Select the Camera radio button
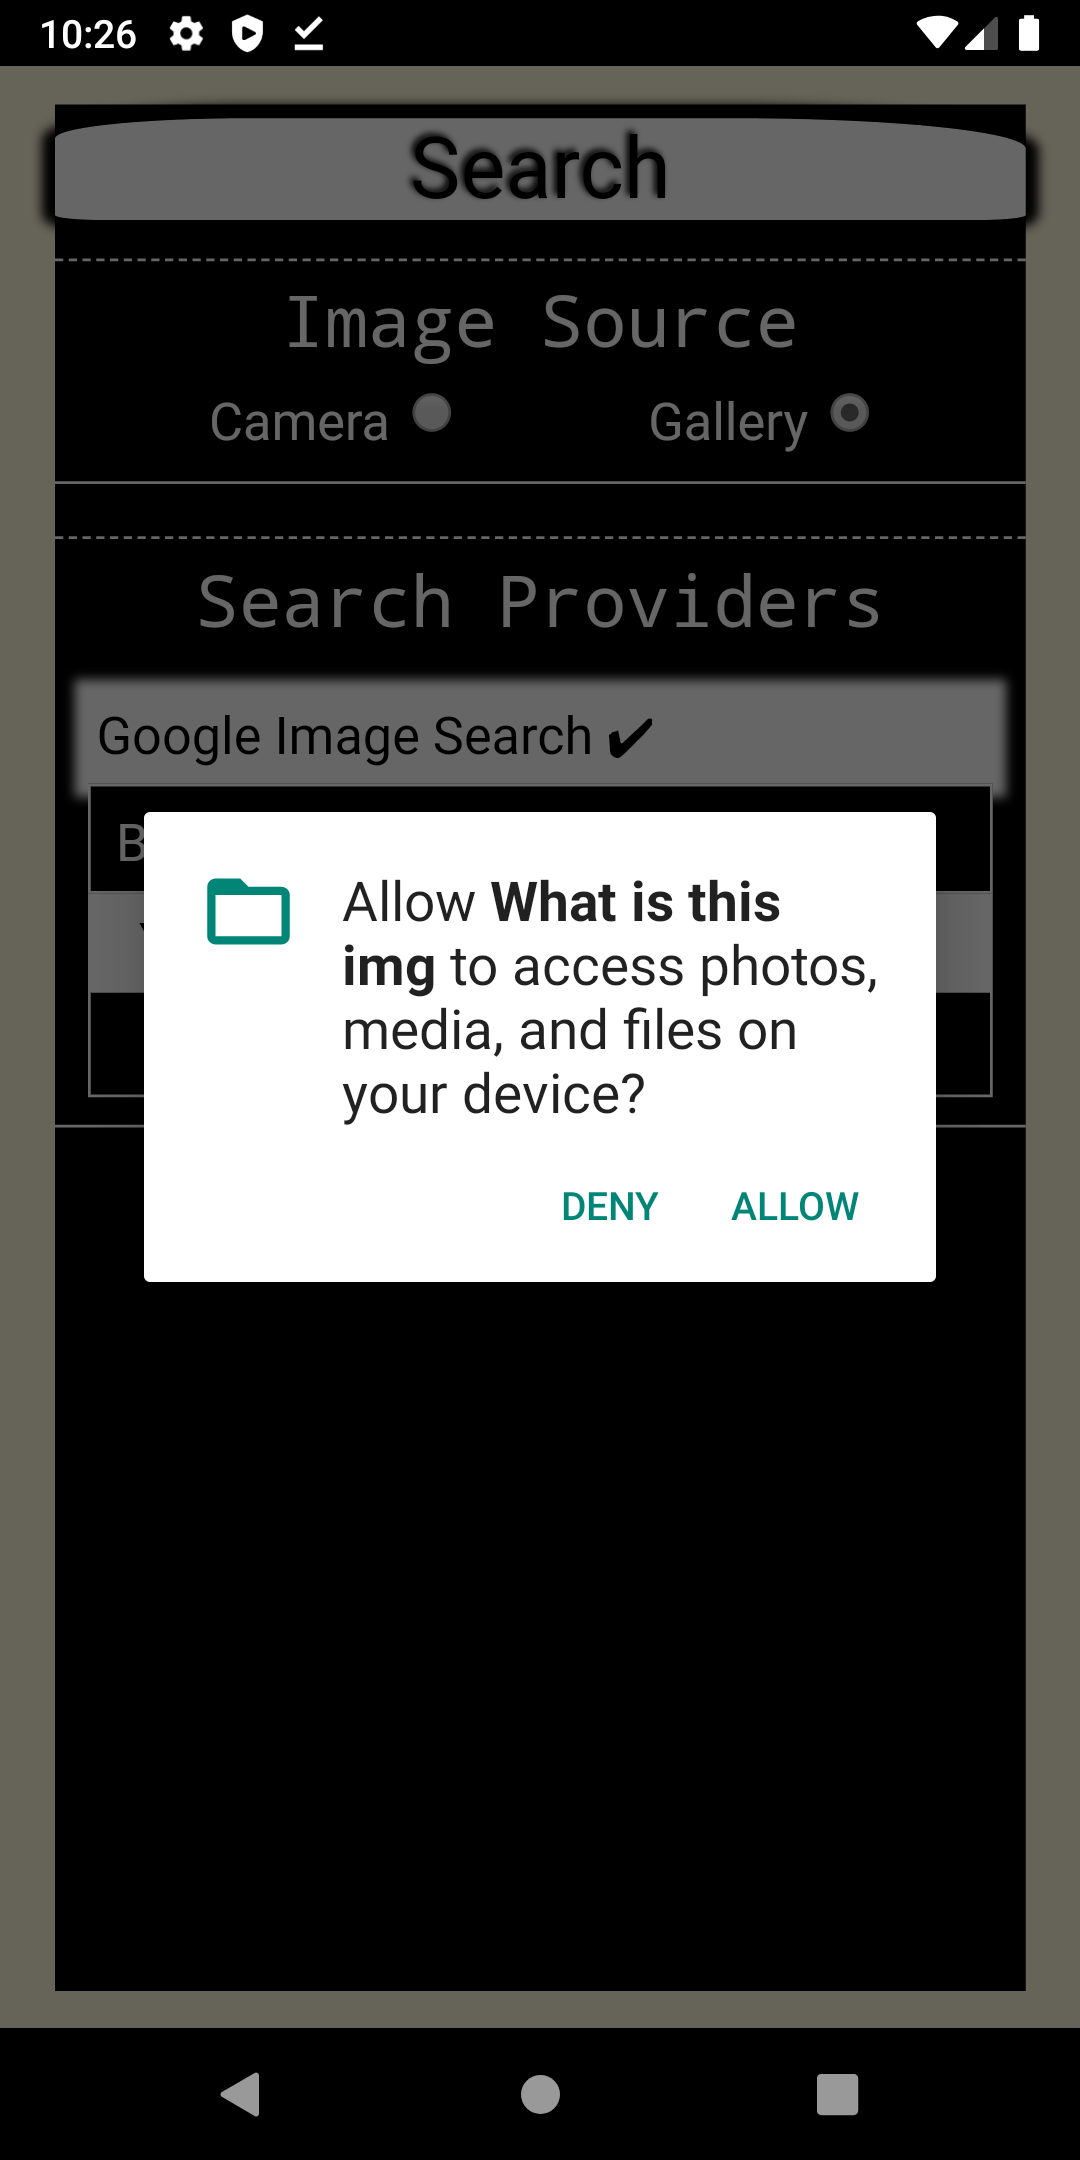The width and height of the screenshot is (1080, 2160). click(x=431, y=413)
